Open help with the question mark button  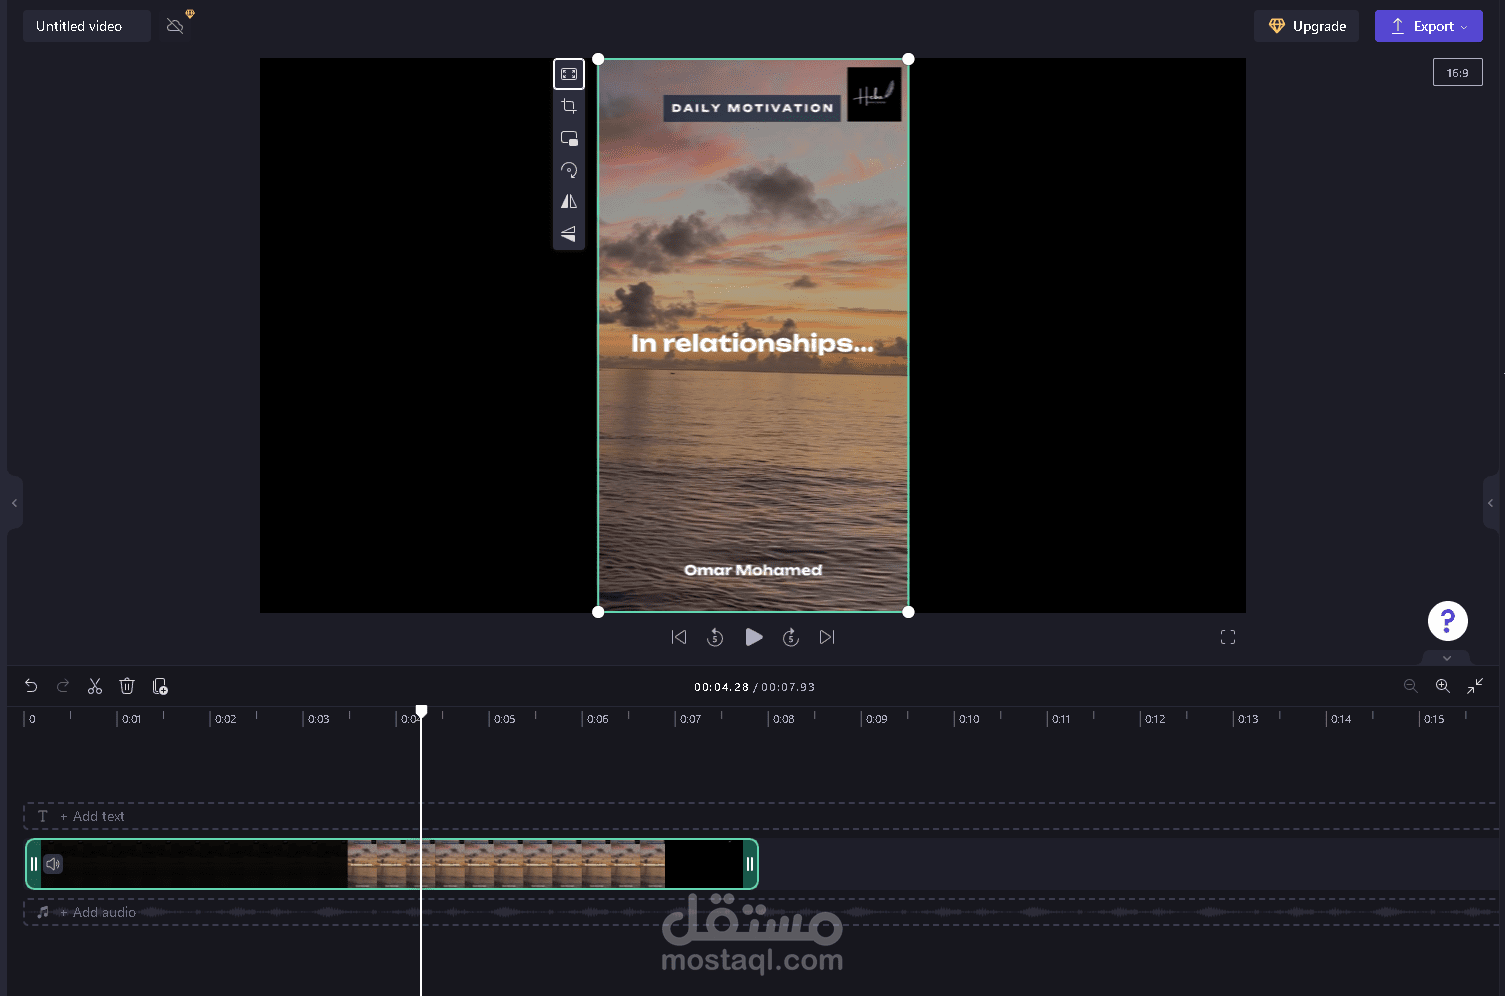coord(1447,620)
